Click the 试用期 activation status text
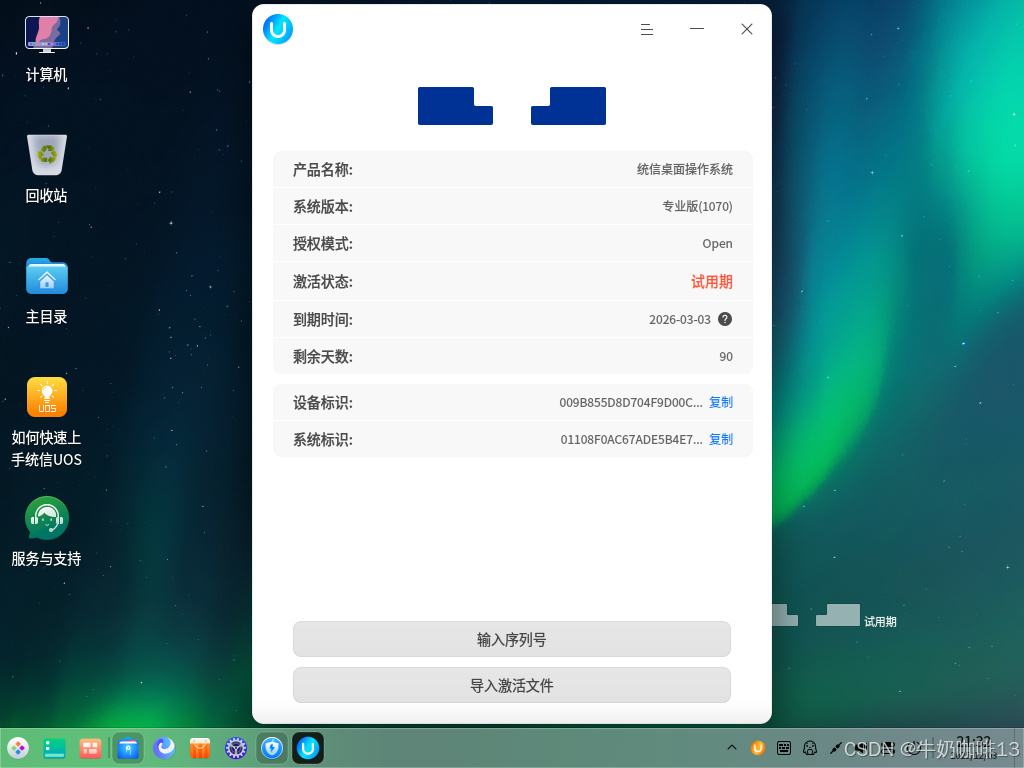 tap(712, 281)
